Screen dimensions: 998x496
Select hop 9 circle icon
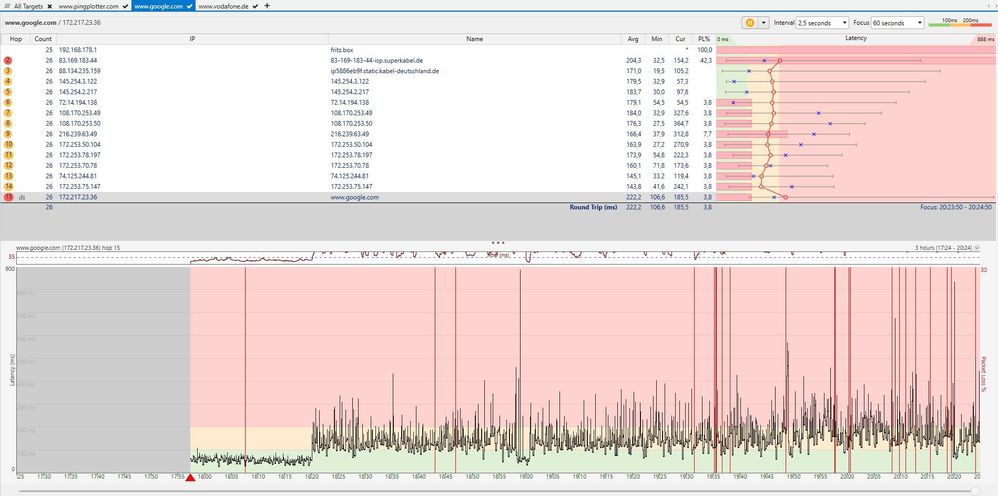click(8, 134)
